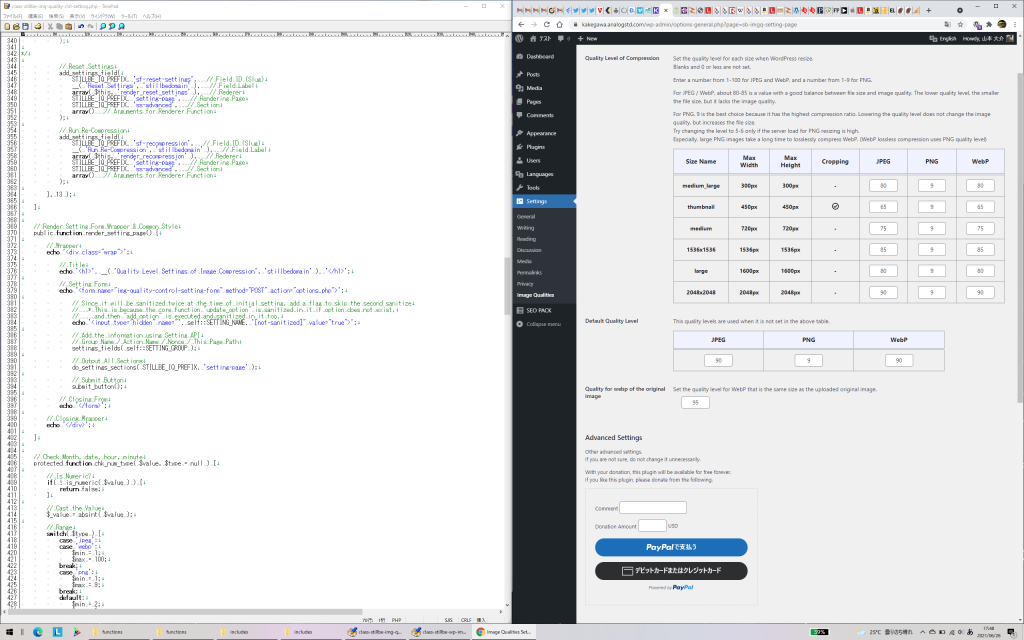Edit default WebP quality level field

click(x=899, y=360)
